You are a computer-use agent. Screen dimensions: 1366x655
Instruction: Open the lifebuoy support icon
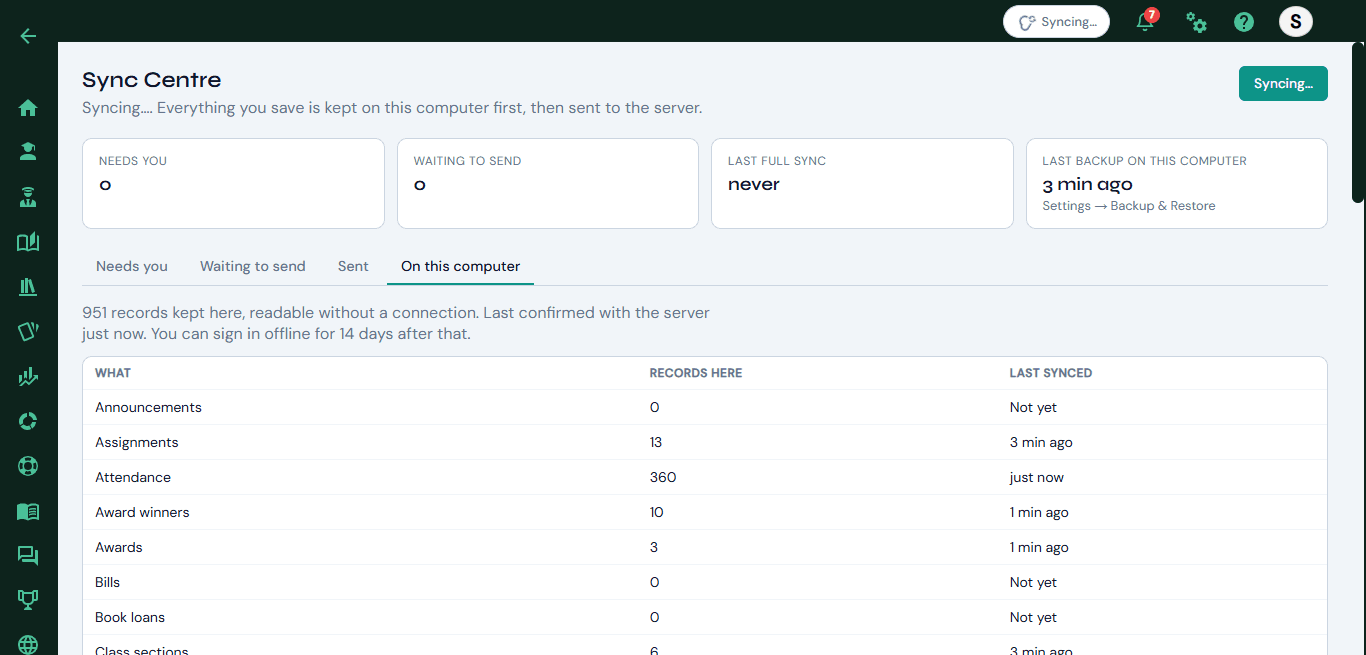tap(28, 466)
